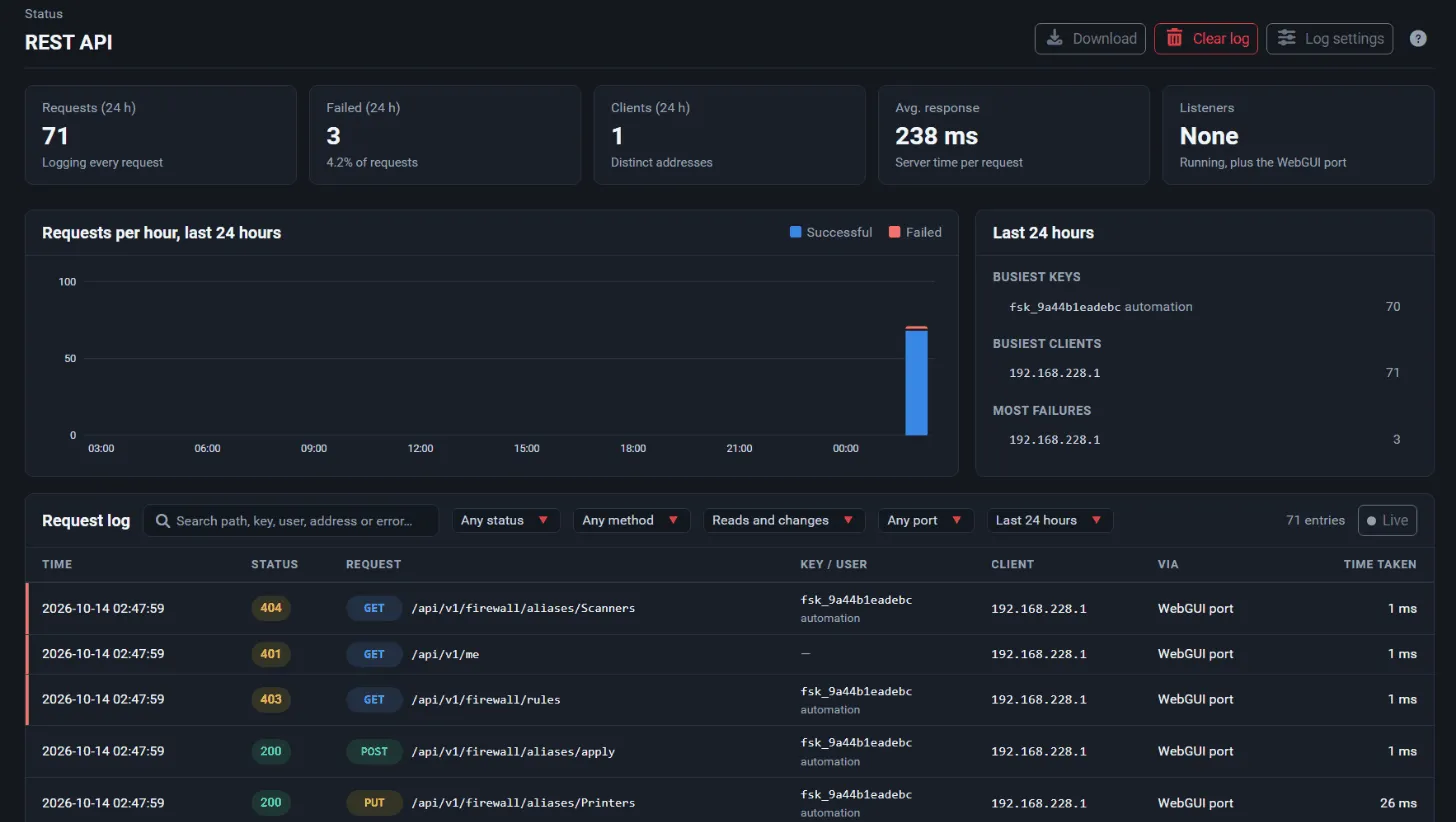The image size is (1456, 822).
Task: Open the Any port filter dropdown
Action: coord(926,520)
